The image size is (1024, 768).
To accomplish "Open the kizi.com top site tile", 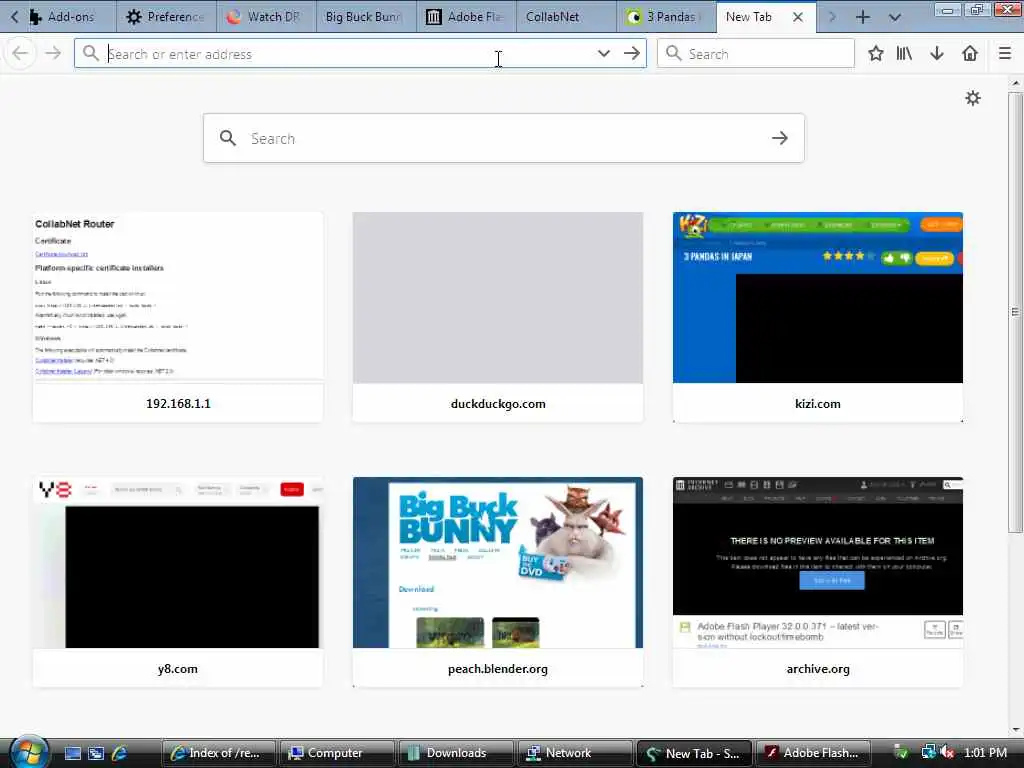I will point(818,317).
